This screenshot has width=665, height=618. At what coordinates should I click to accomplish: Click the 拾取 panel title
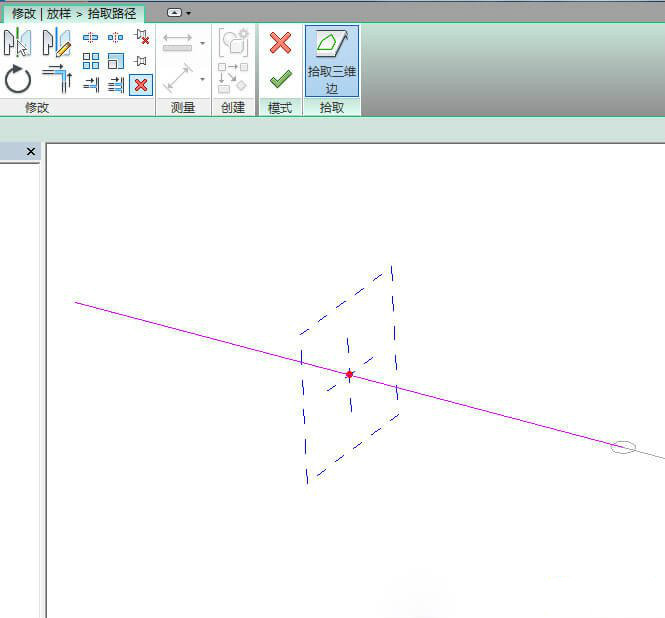[x=332, y=107]
